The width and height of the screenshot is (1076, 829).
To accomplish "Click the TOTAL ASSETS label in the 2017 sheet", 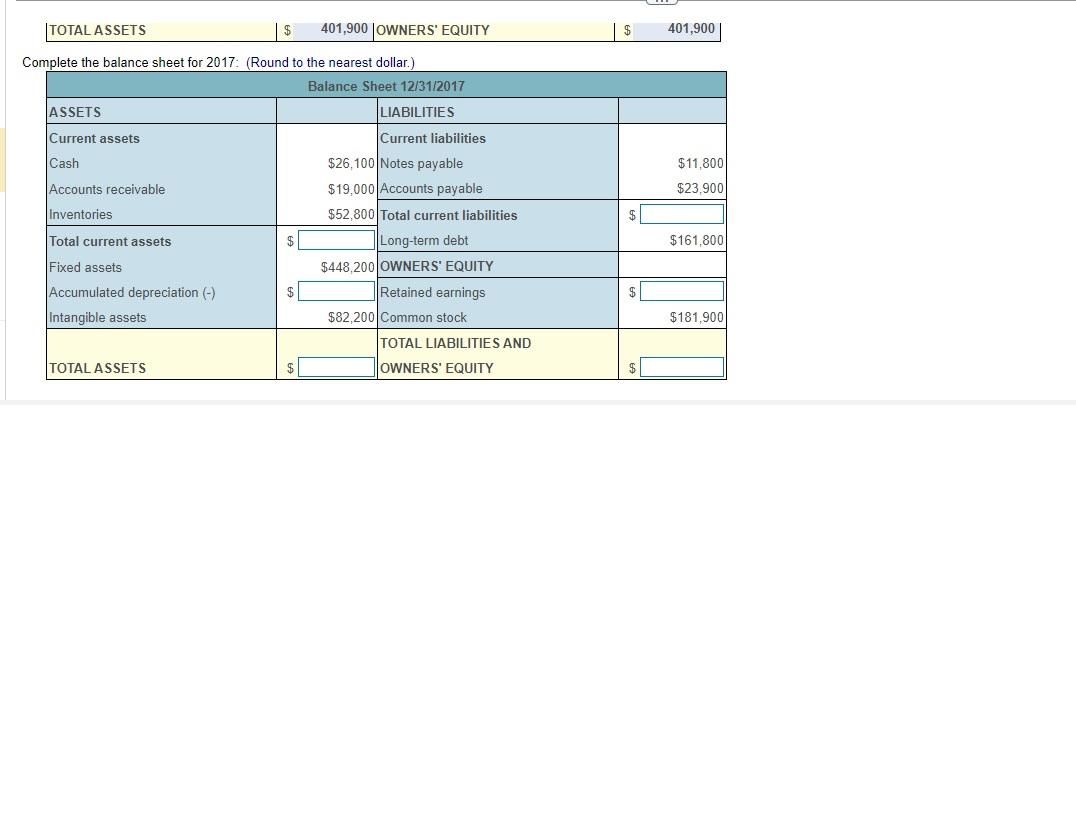I will pos(97,368).
